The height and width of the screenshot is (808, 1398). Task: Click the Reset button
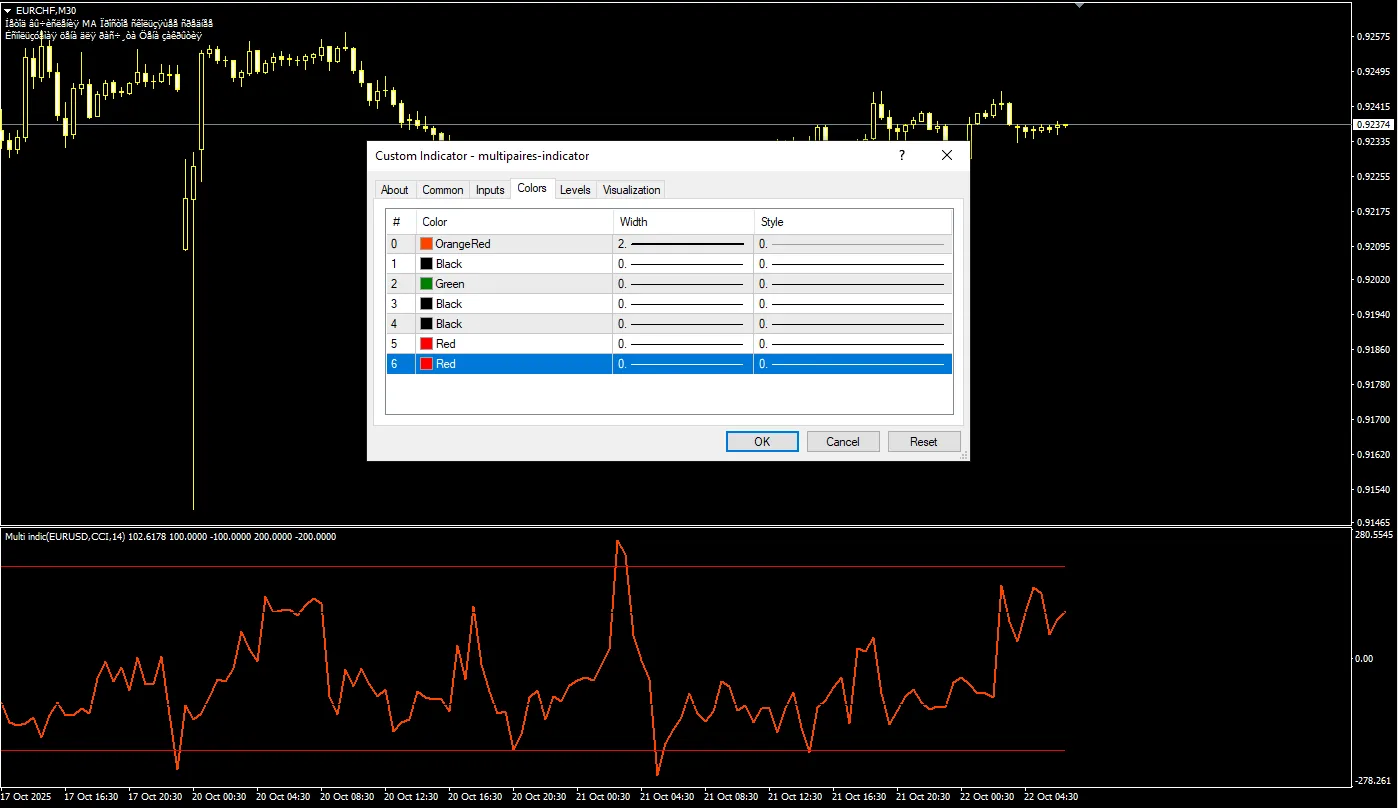tap(923, 442)
